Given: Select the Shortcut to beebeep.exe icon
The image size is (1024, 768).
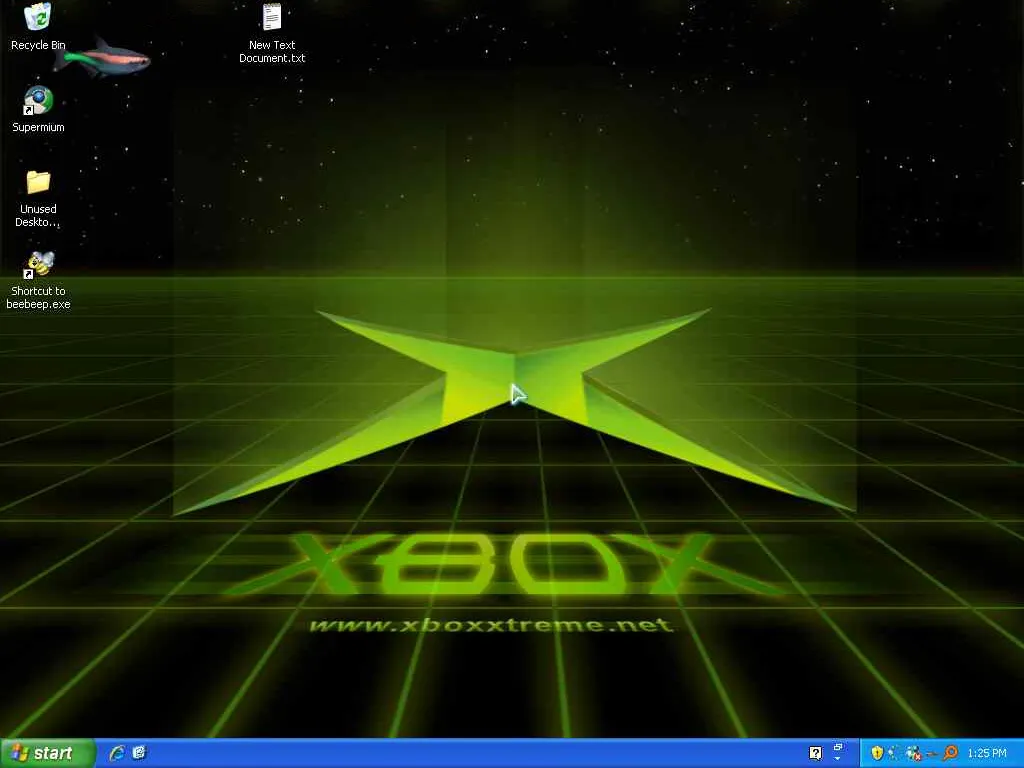Looking at the screenshot, I should [38, 280].
